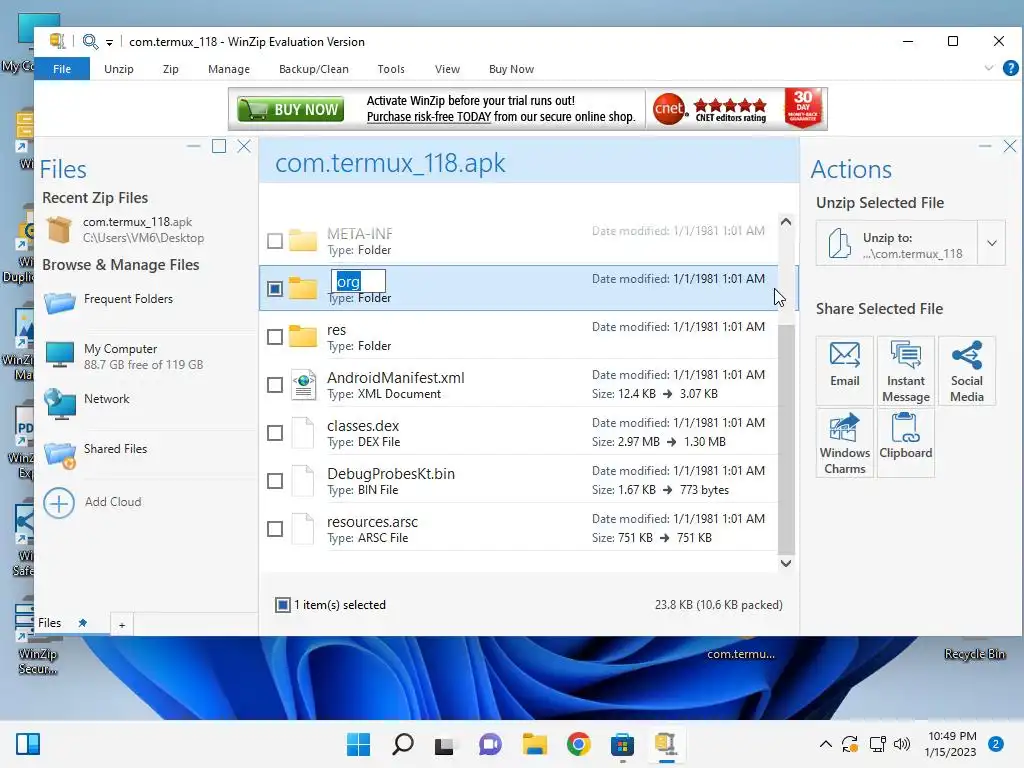The height and width of the screenshot is (768, 1024).
Task: Click the pin icon on Files tab
Action: pyautogui.click(x=83, y=623)
